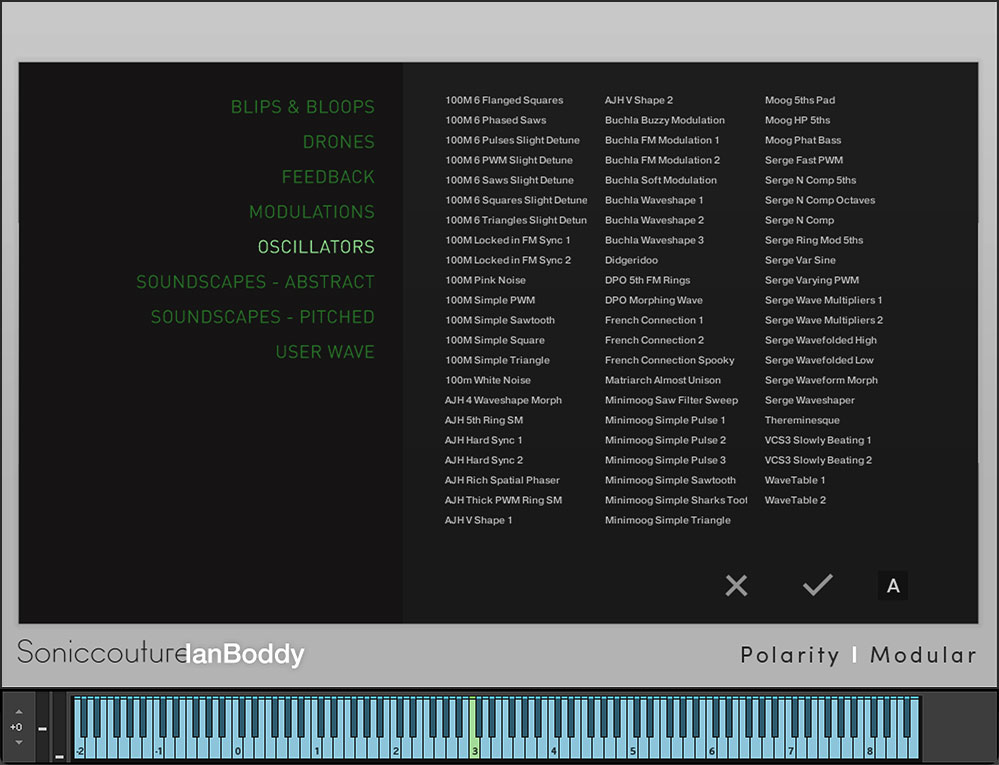This screenshot has width=999, height=765.
Task: Select preset Thereminesque
Action: click(x=802, y=420)
